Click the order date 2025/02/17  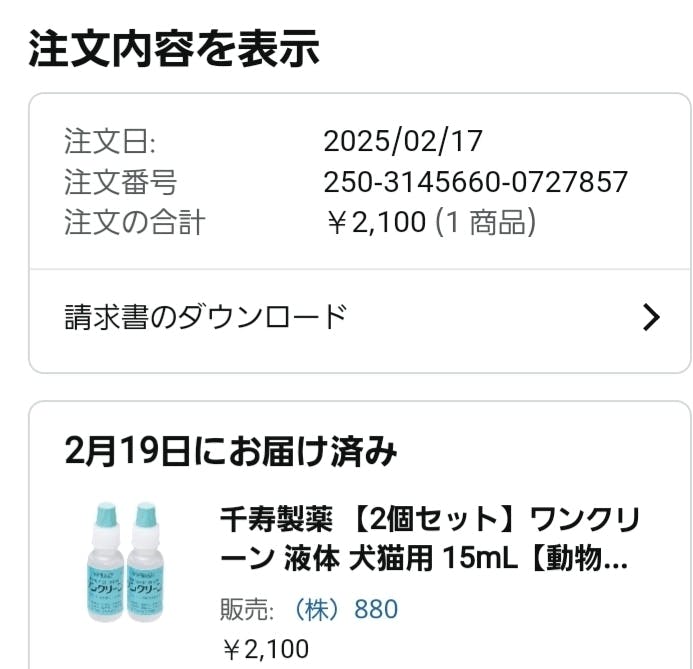click(403, 141)
